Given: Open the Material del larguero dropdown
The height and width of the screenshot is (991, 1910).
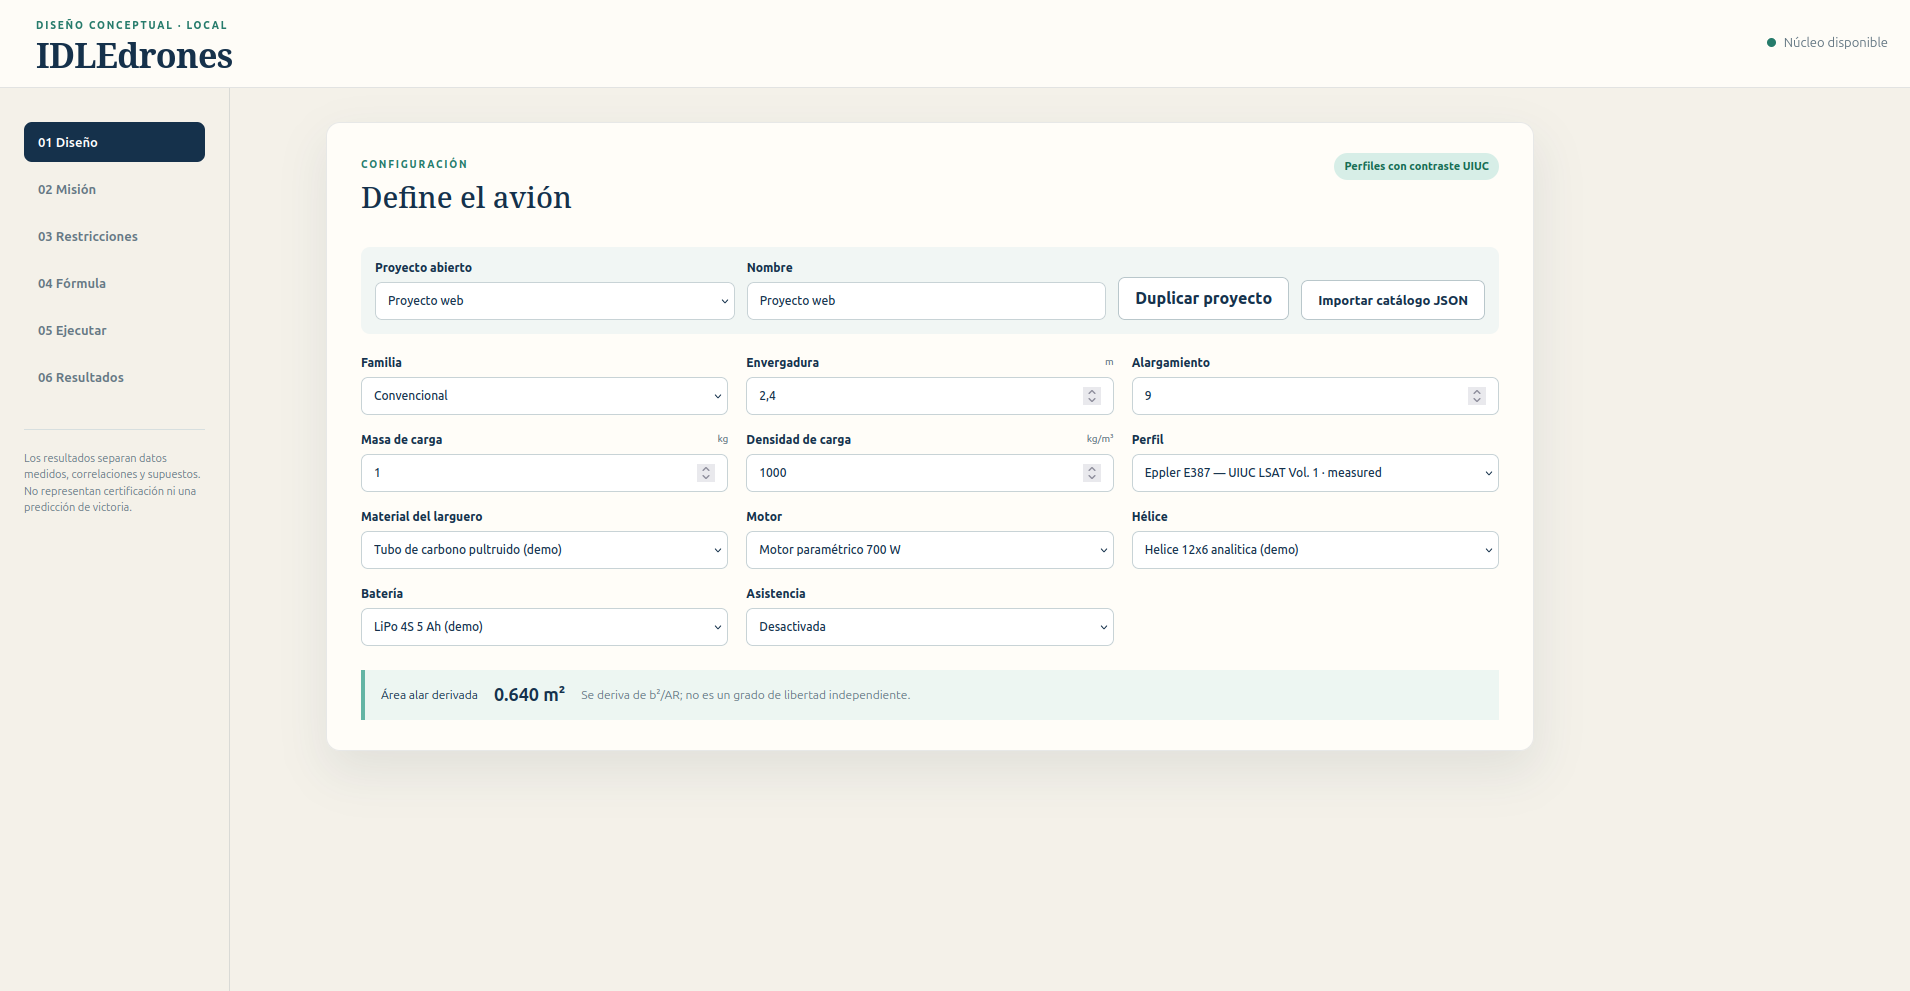Looking at the screenshot, I should 544,550.
